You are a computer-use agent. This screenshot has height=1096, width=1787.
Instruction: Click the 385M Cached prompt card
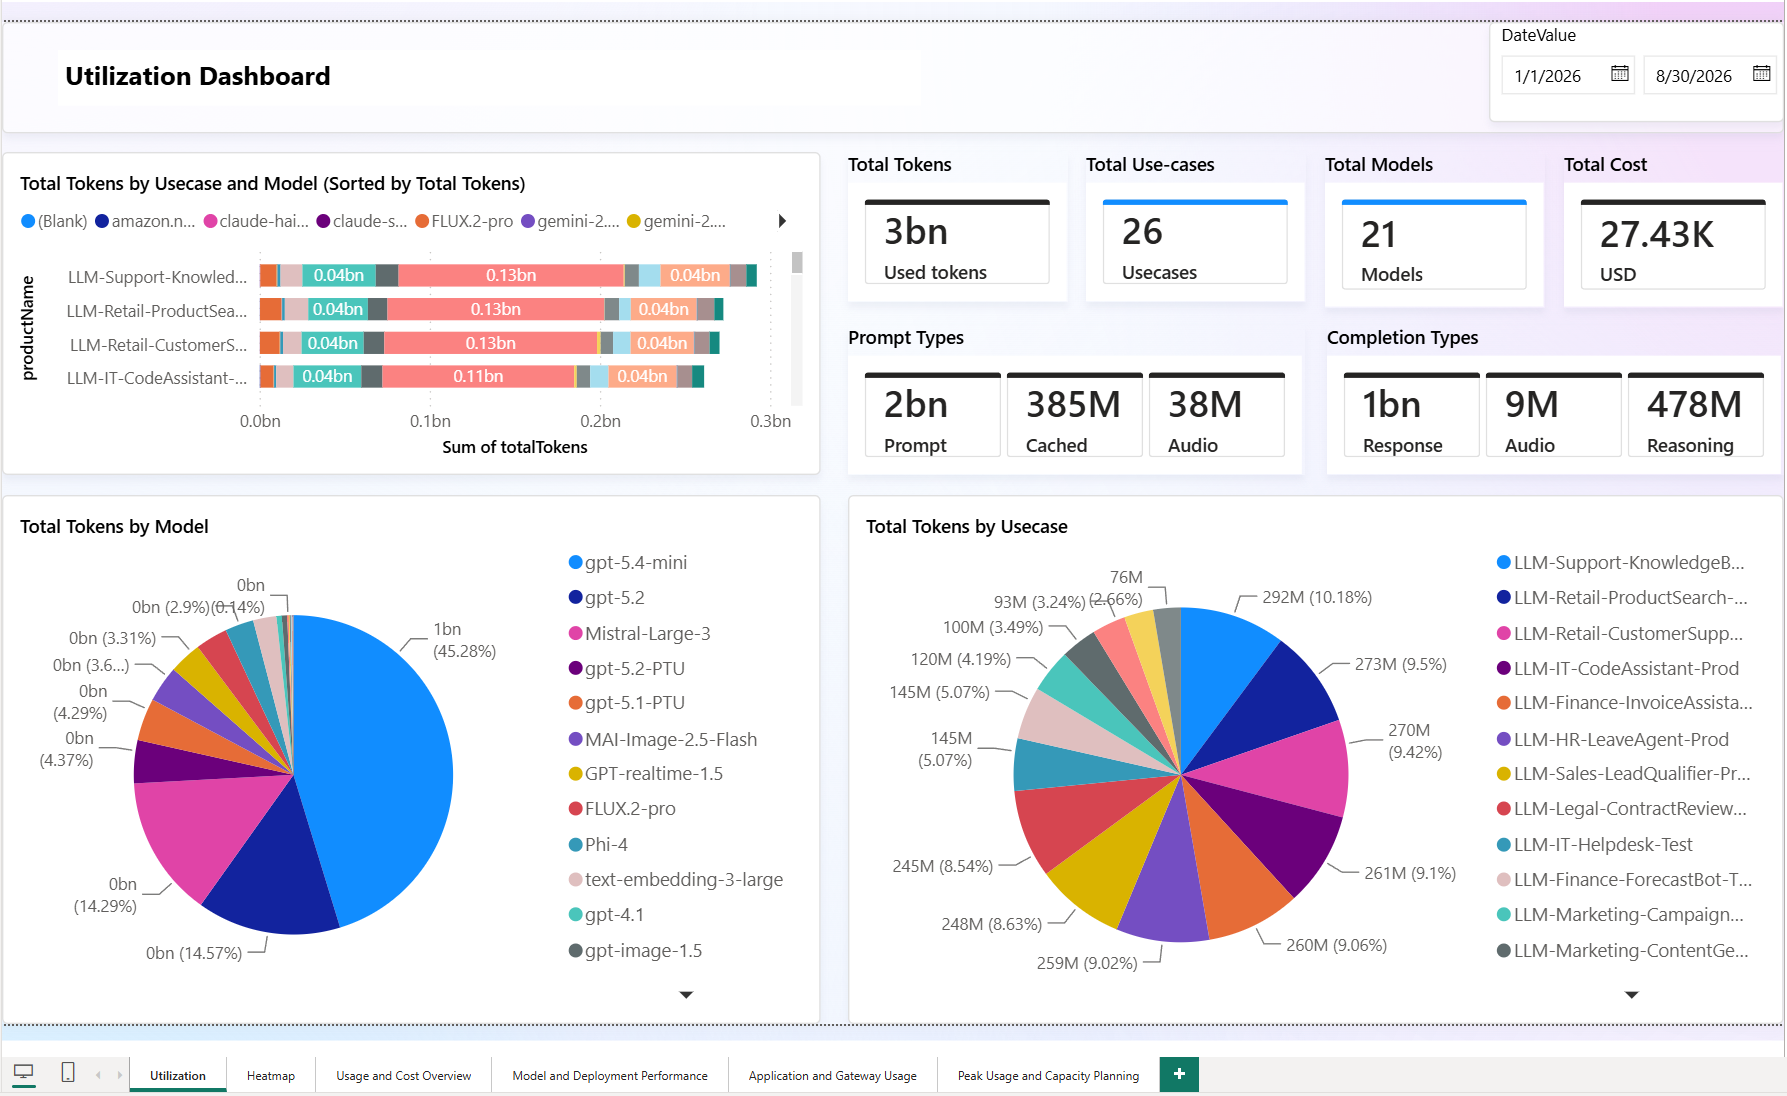tap(1074, 415)
